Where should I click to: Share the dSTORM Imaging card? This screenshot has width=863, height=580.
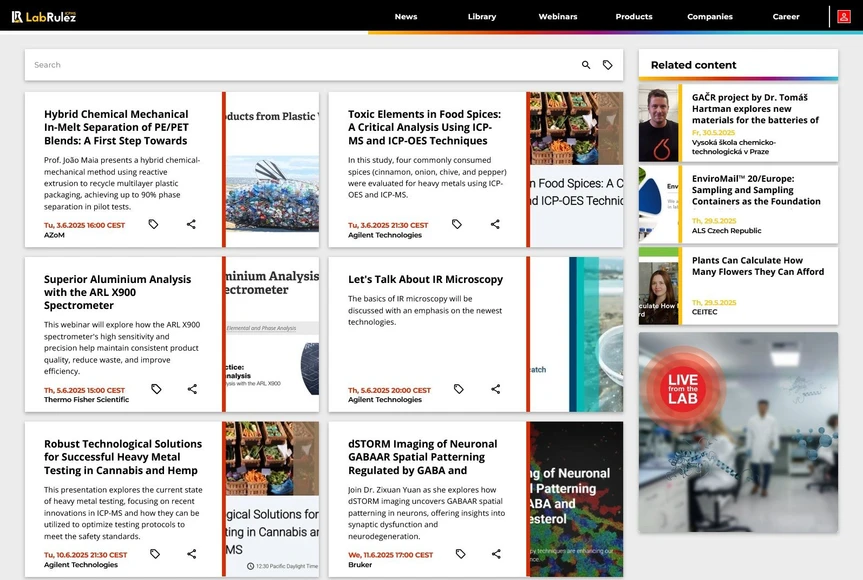tap(496, 554)
